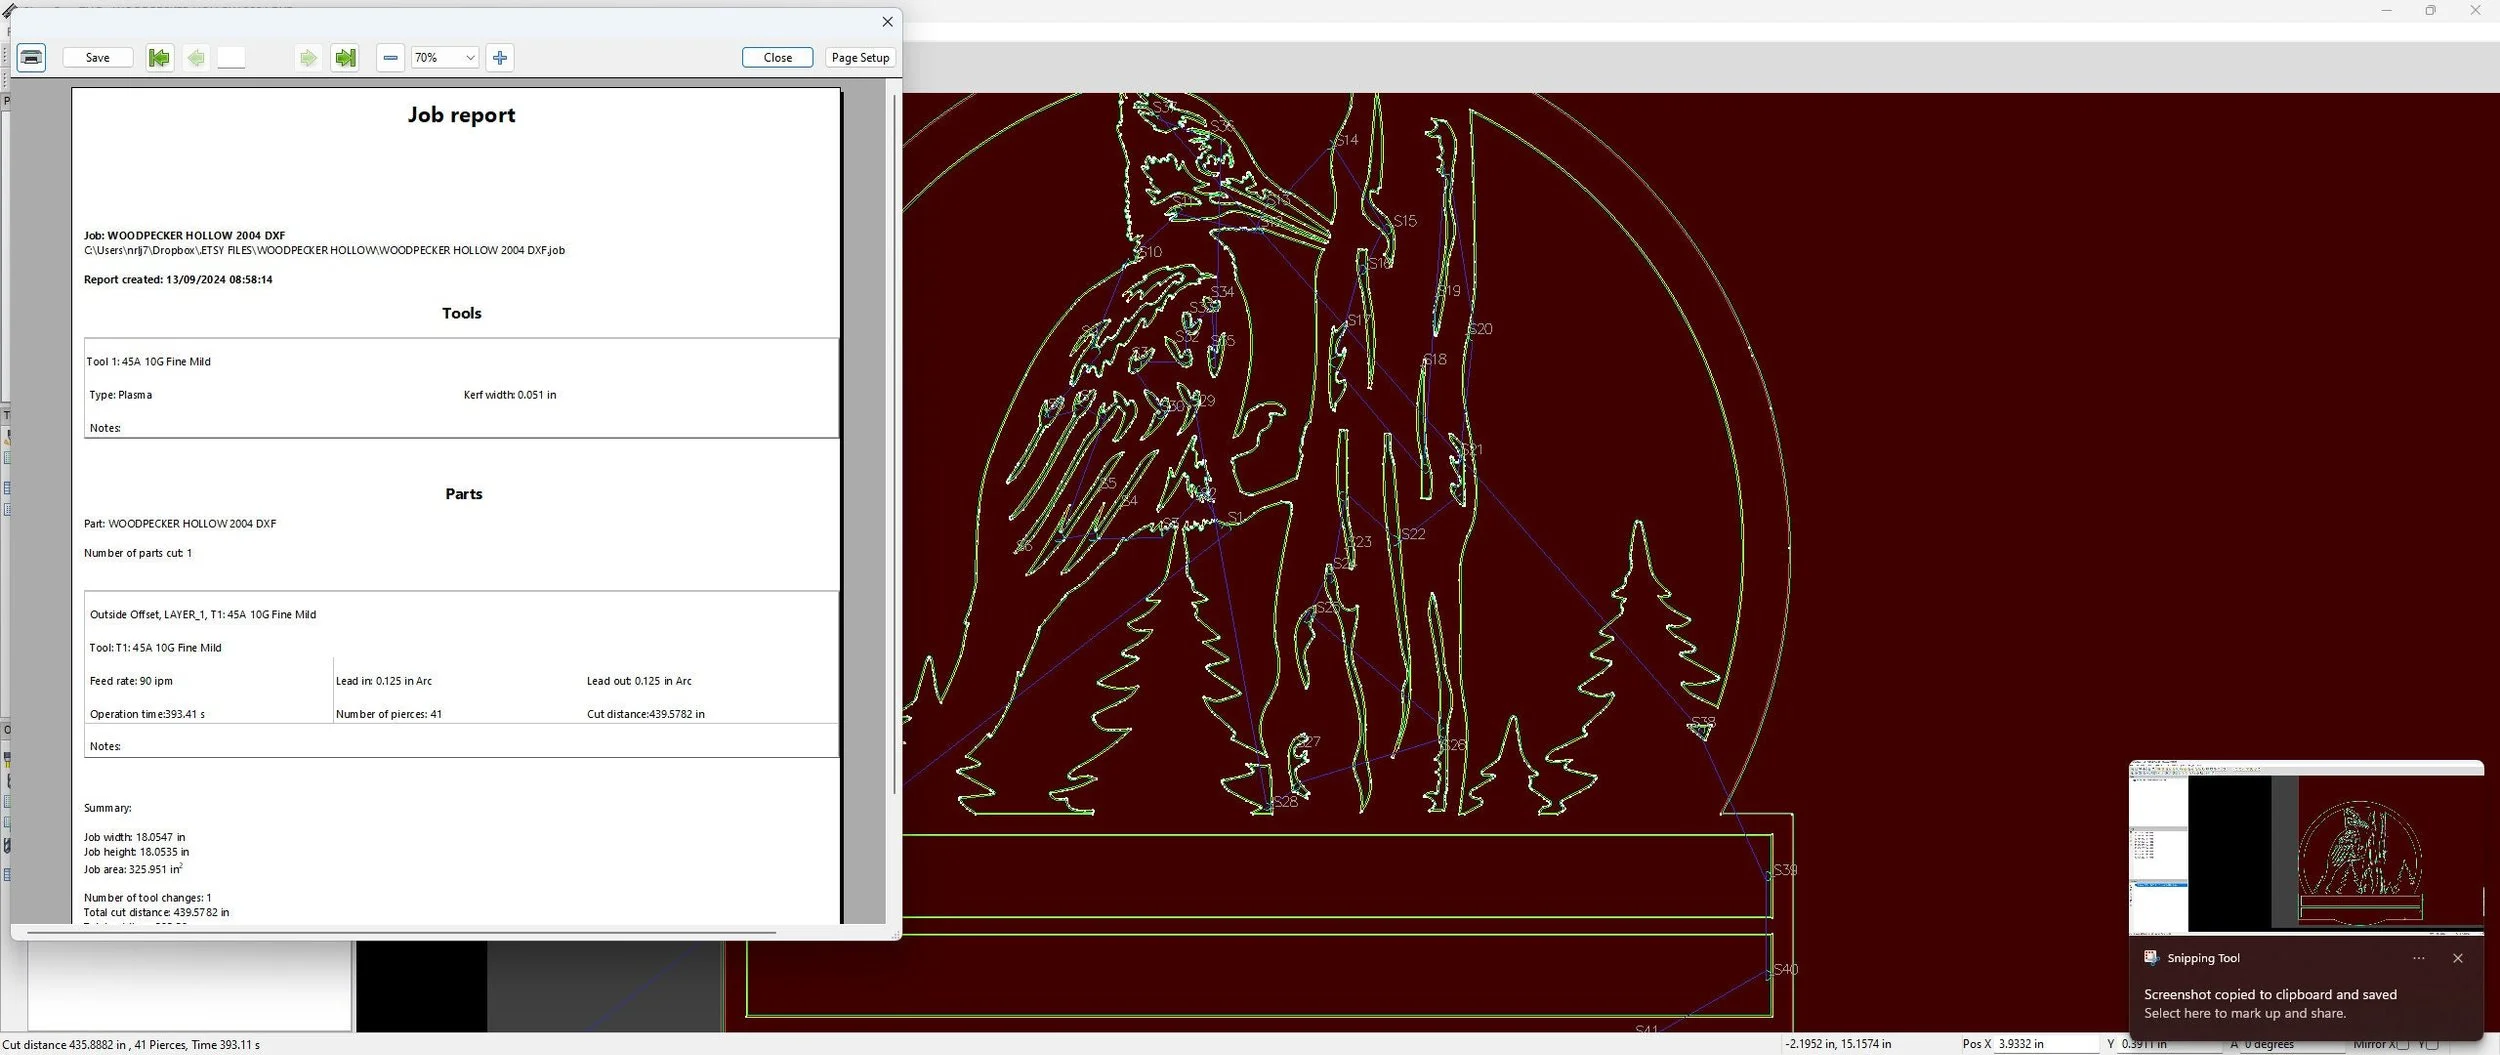Click 'Job height: 18.0535 in' summary line
This screenshot has width=2500, height=1055.
[x=136, y=852]
